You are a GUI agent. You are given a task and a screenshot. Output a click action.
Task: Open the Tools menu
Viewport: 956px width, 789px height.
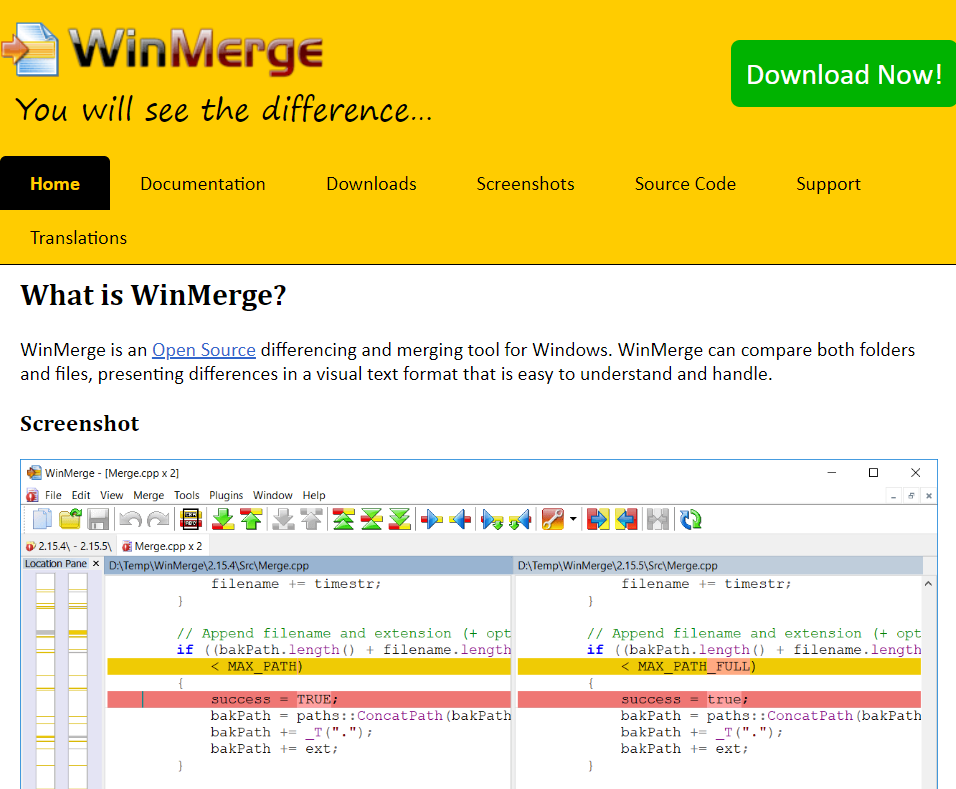point(187,495)
